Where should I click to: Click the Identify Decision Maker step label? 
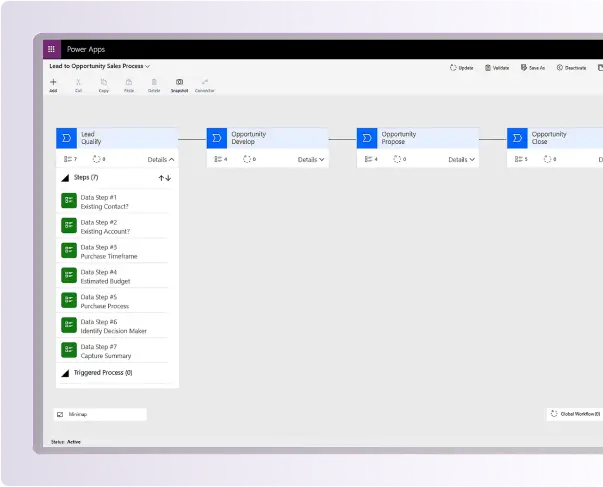coord(113,331)
